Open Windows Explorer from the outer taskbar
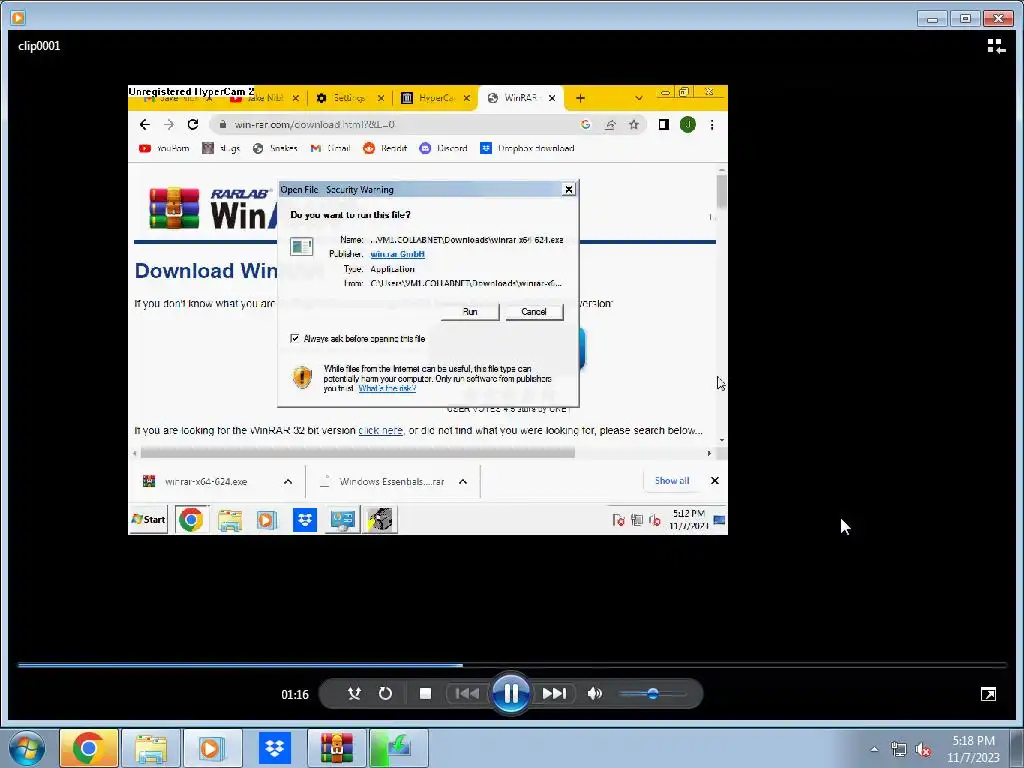The image size is (1024, 768). (151, 748)
